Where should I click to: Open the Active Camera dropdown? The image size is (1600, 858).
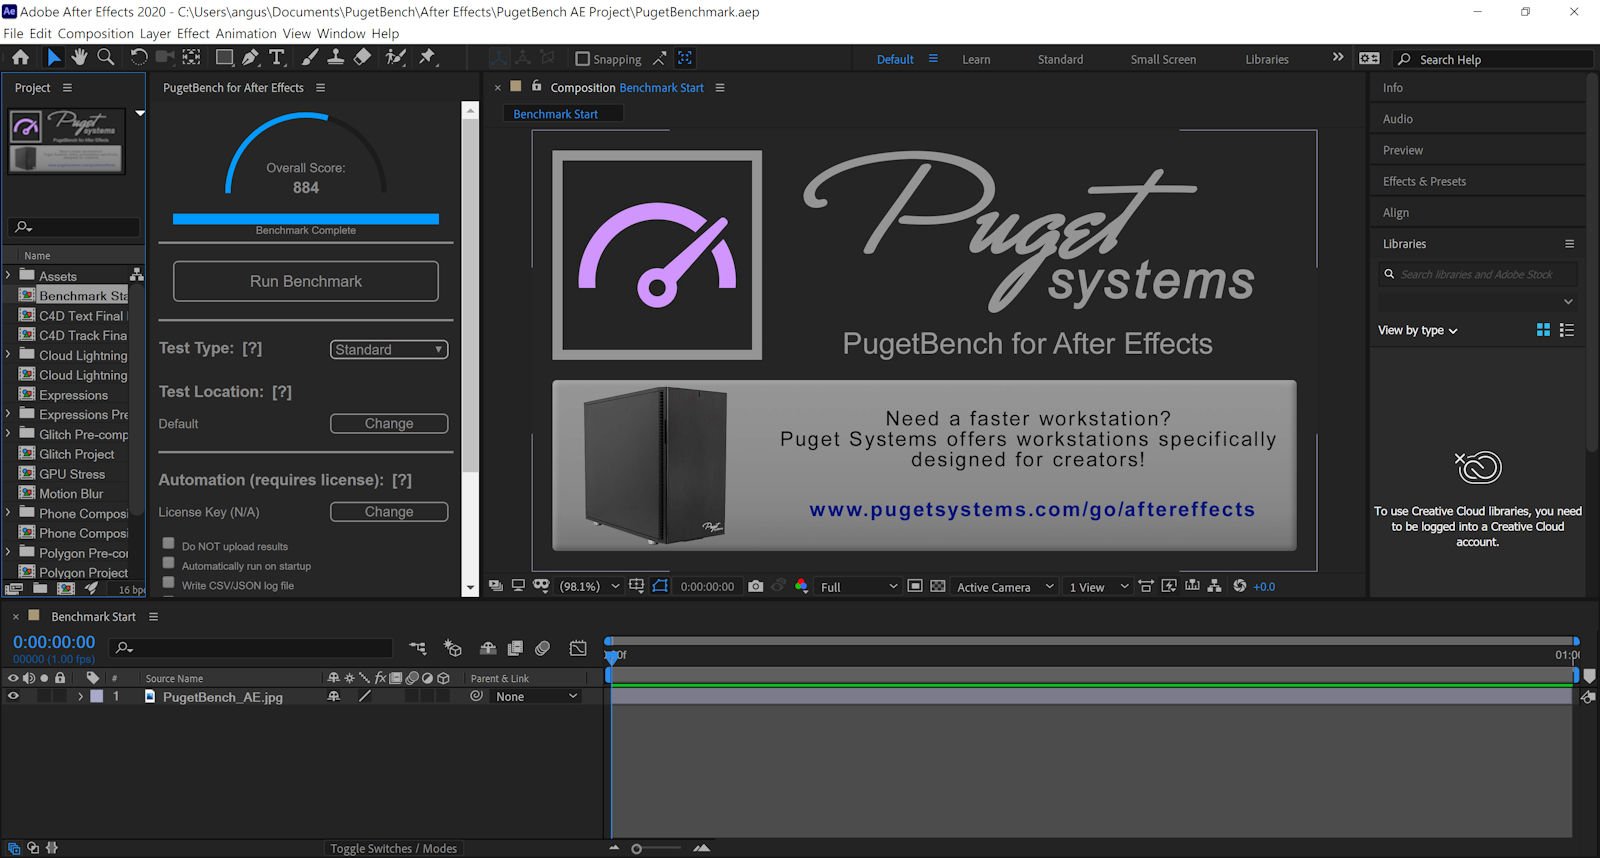pyautogui.click(x=1005, y=587)
